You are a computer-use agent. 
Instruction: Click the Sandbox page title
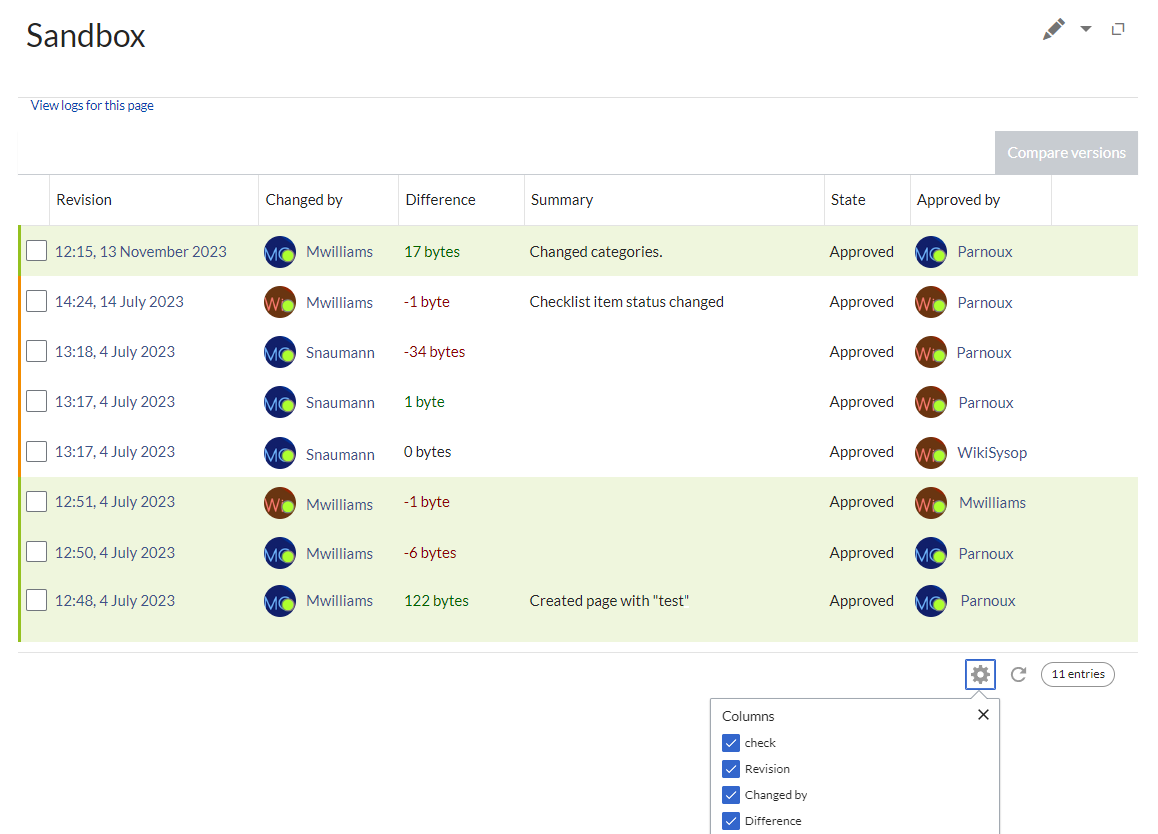click(x=86, y=36)
